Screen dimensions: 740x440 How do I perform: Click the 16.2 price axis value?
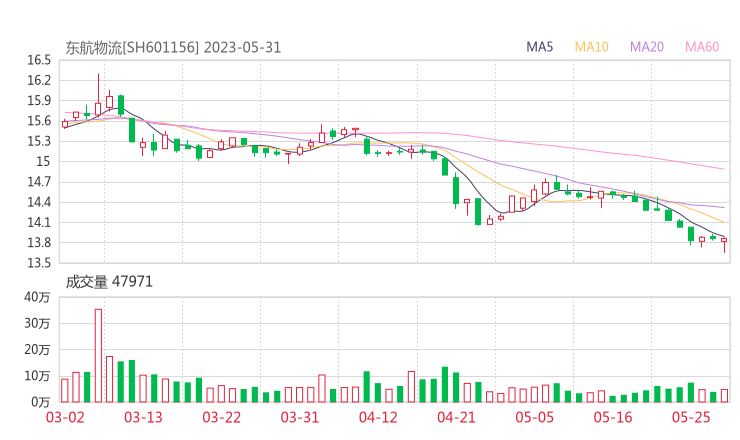[39, 81]
